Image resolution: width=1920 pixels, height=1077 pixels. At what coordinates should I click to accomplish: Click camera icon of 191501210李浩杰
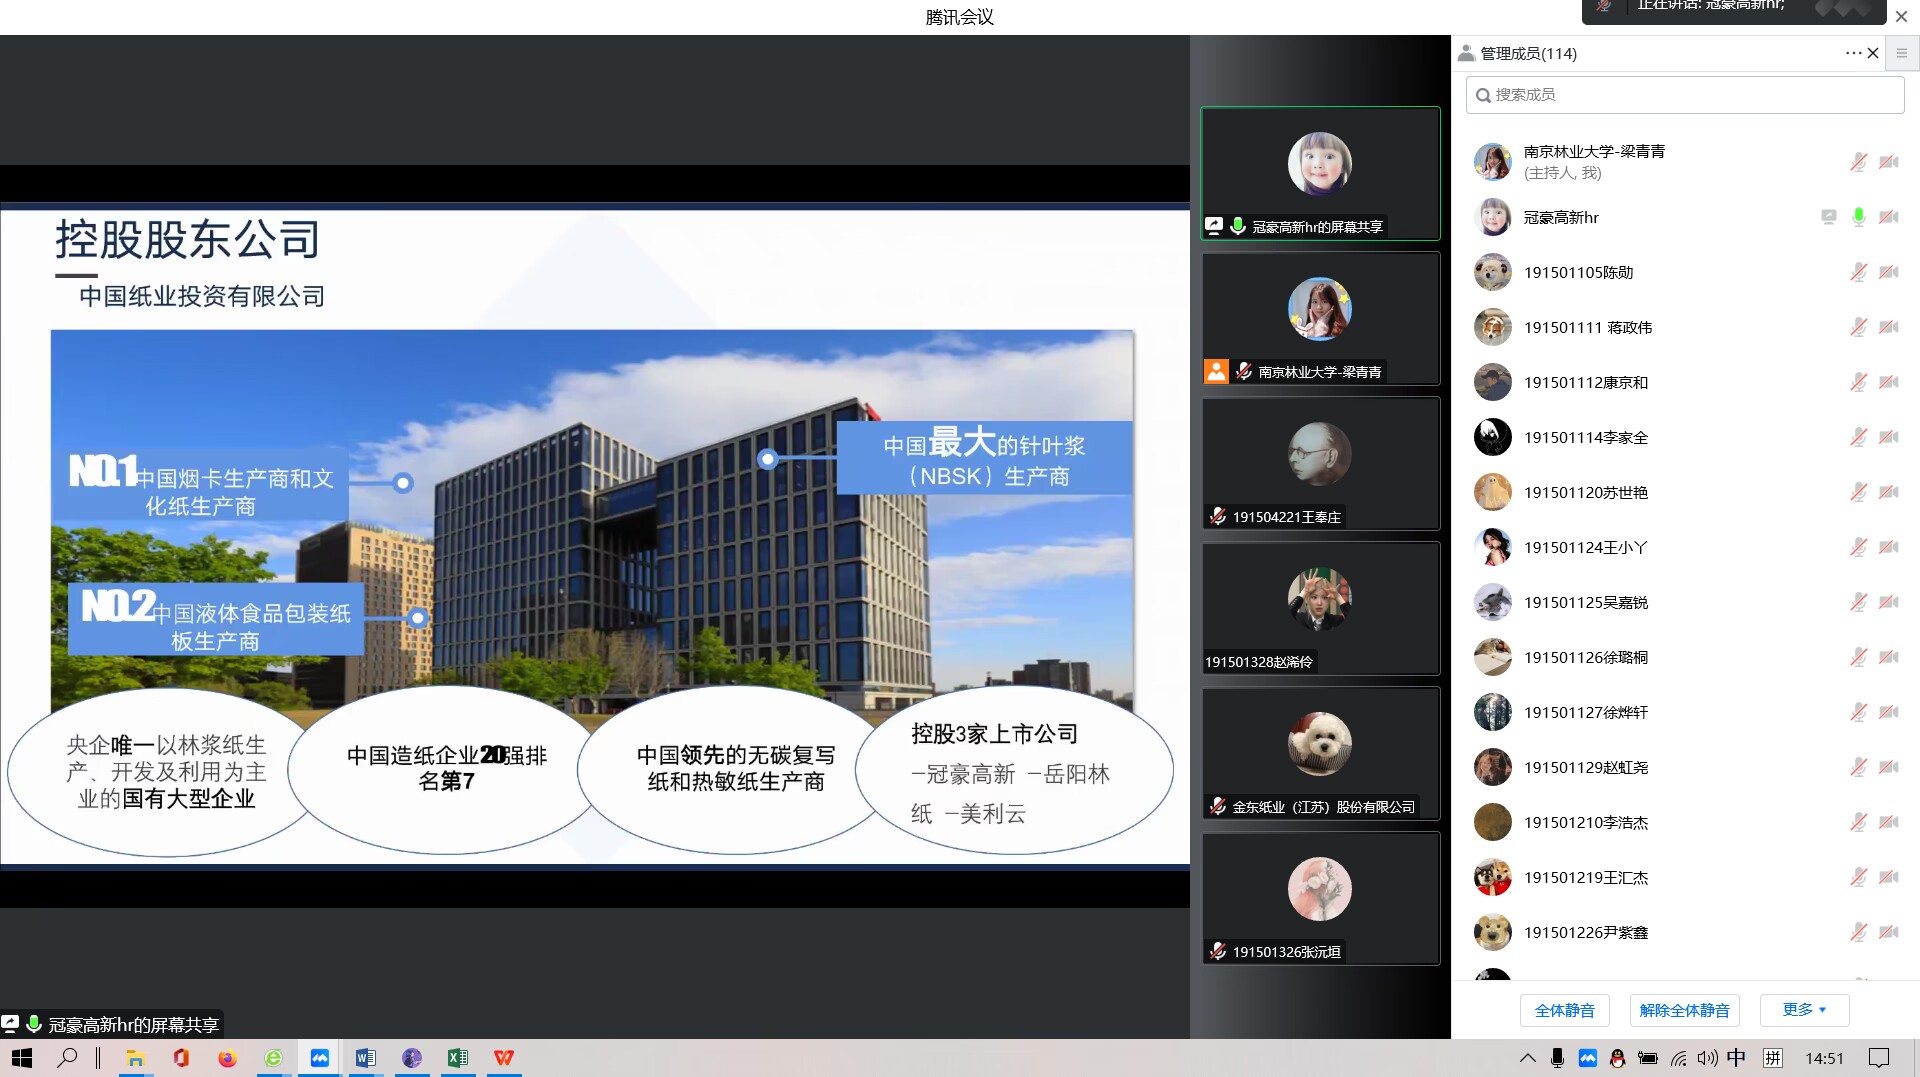[x=1888, y=822]
